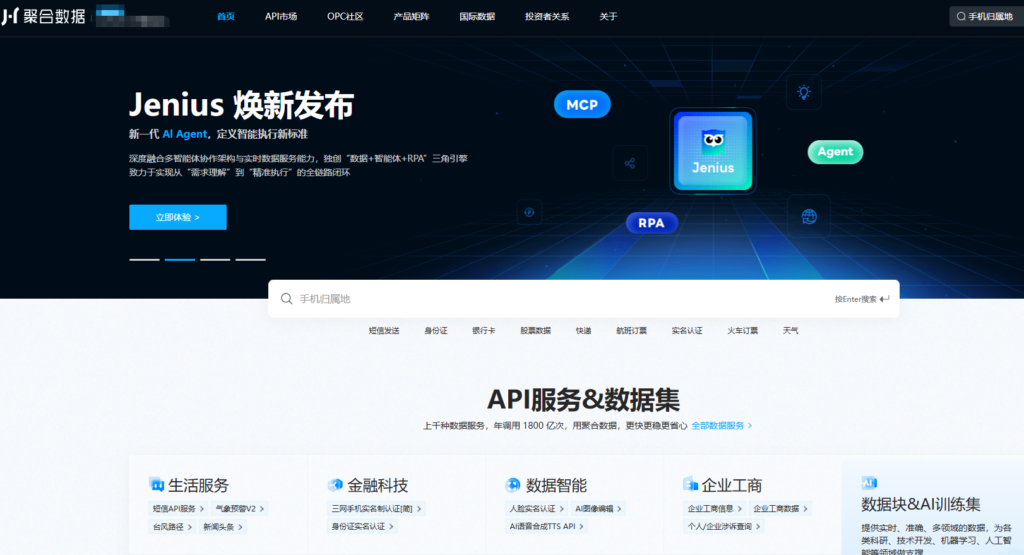Open the 台风路径 chevron tag
The height and width of the screenshot is (555, 1024).
(x=172, y=527)
